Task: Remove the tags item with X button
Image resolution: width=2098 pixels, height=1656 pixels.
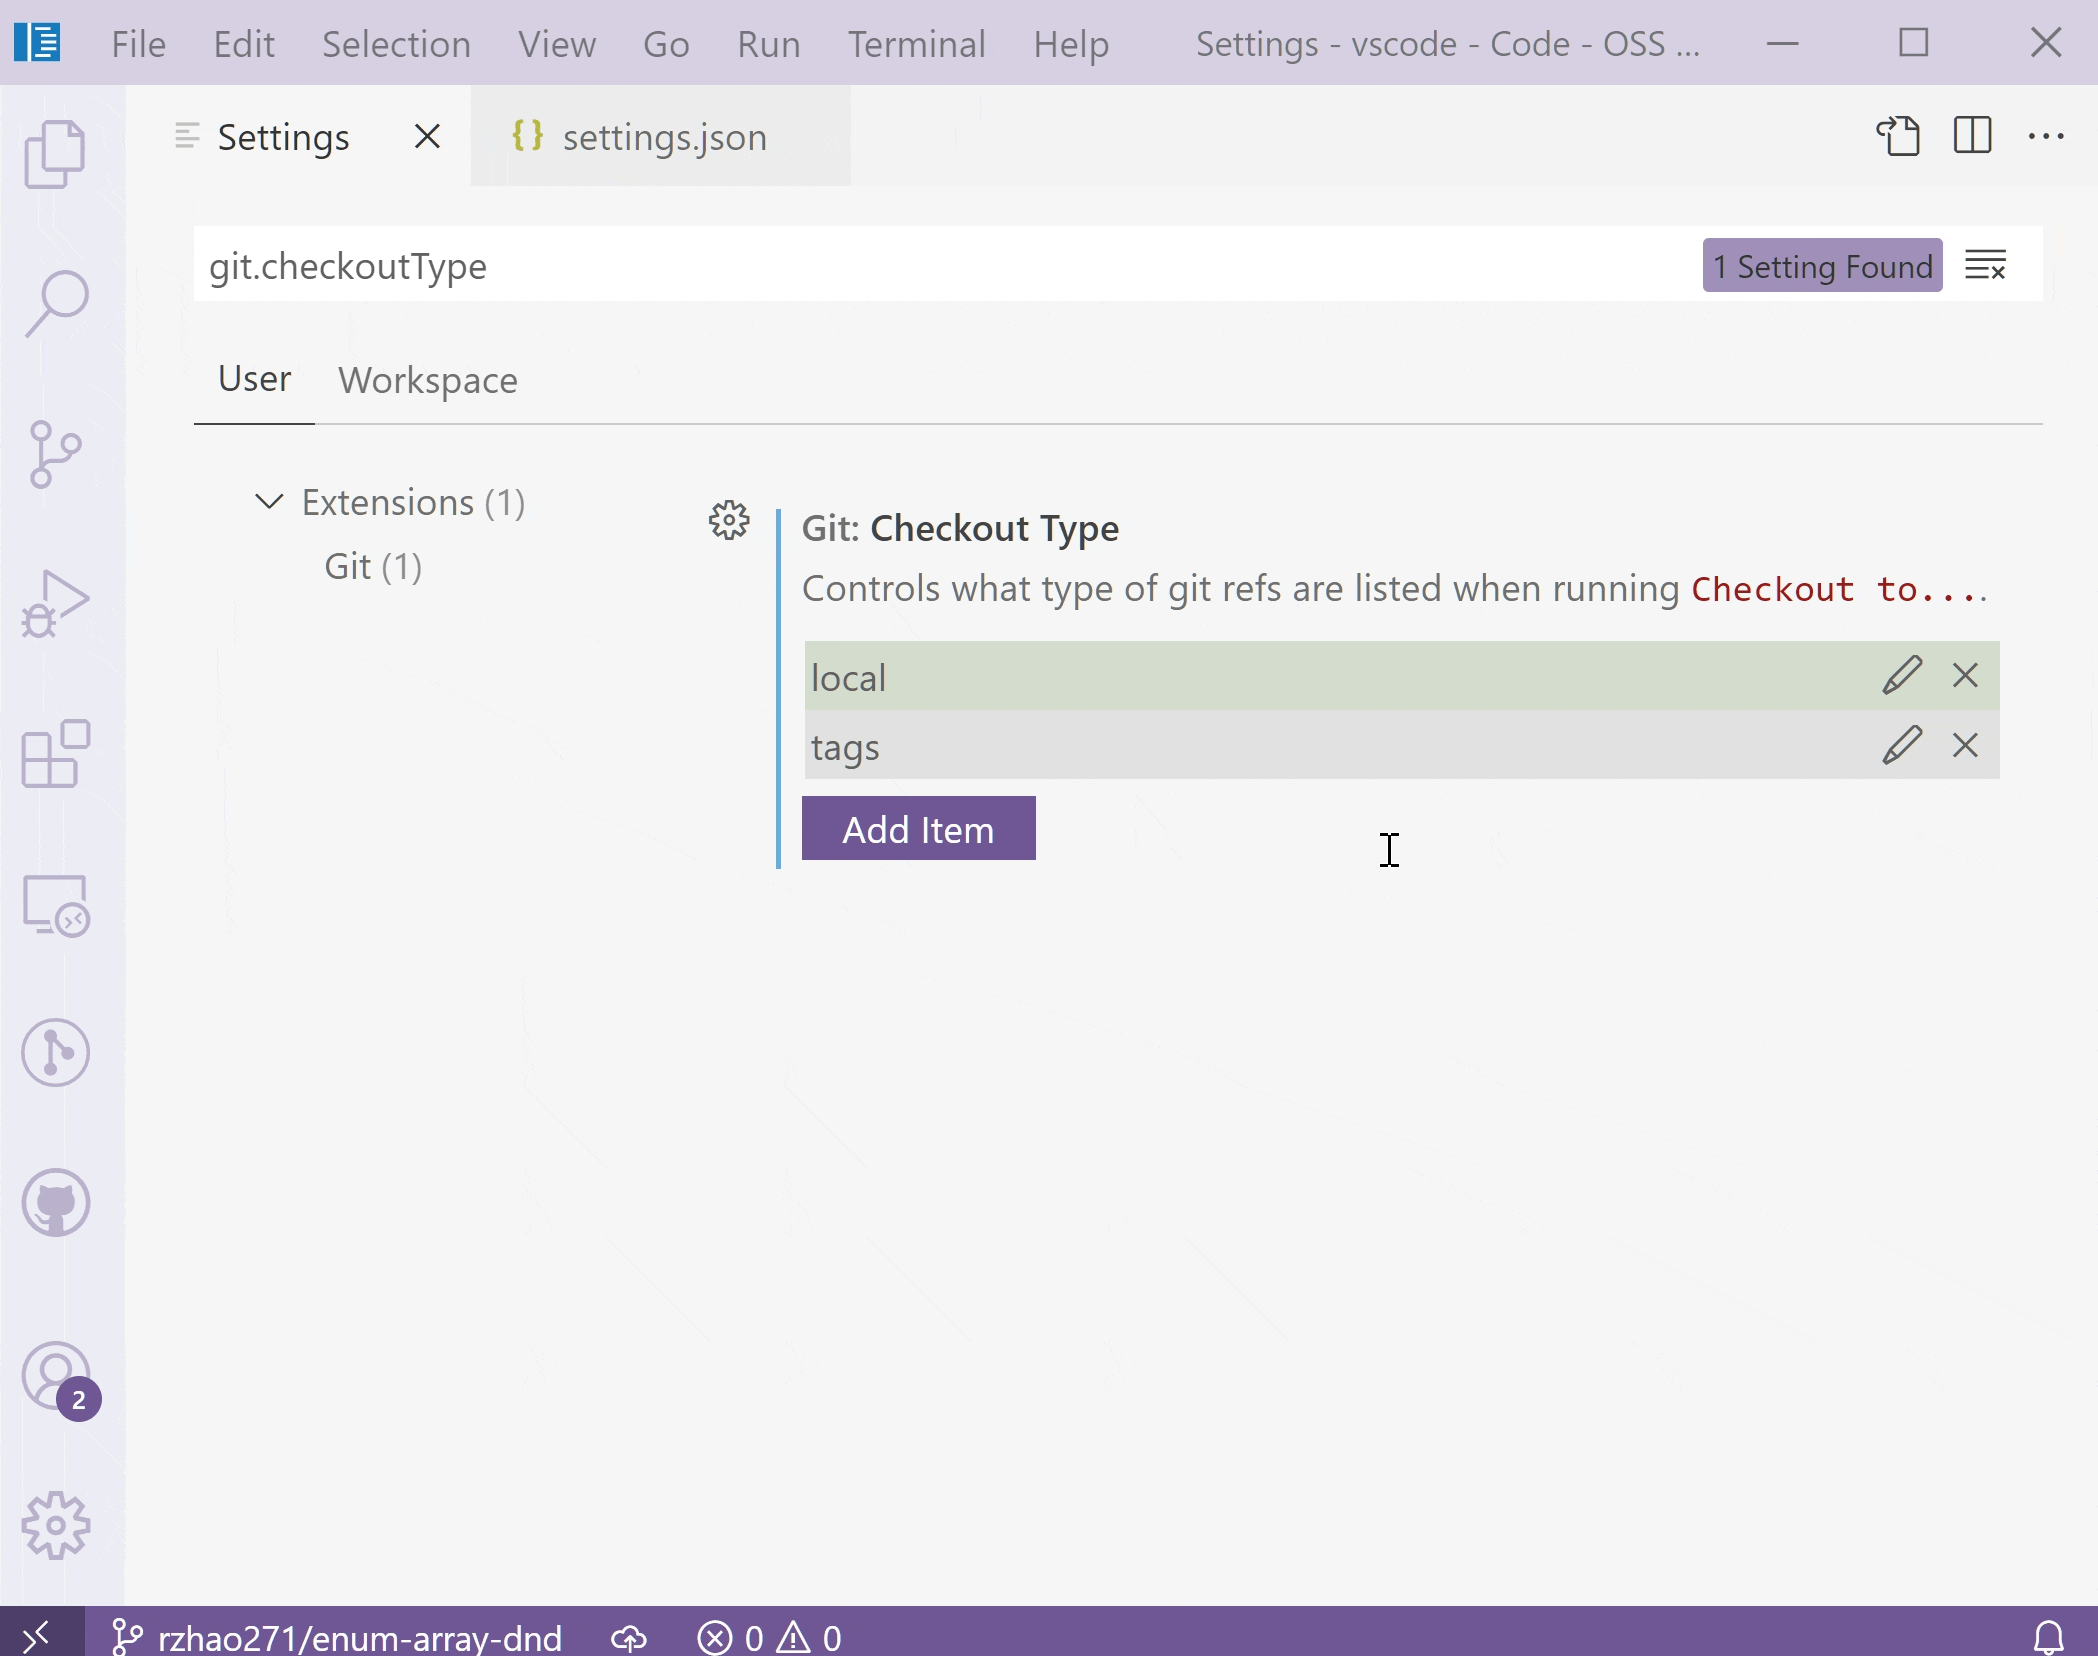Action: pyautogui.click(x=1965, y=745)
